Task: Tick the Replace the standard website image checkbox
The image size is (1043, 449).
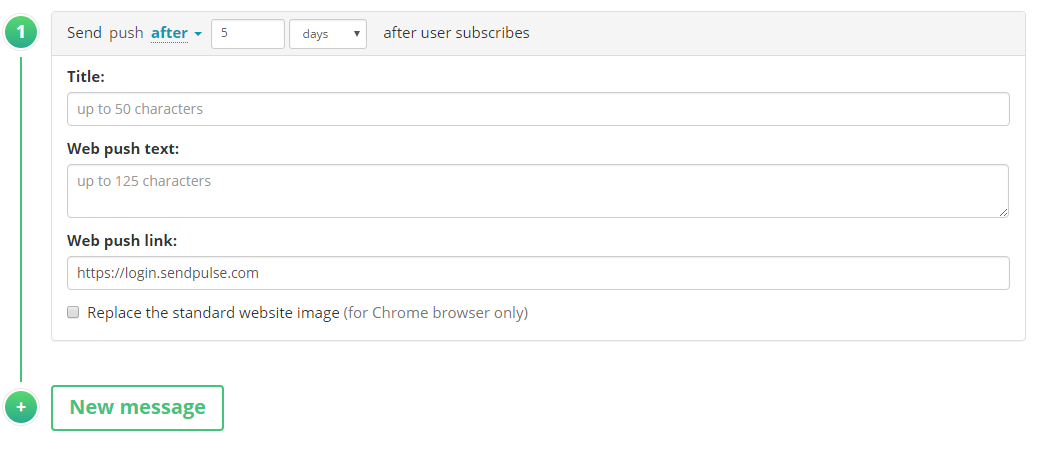Action: point(73,312)
